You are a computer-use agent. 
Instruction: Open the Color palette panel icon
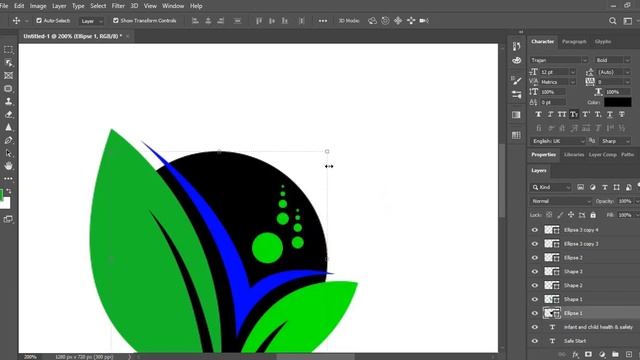(516, 60)
